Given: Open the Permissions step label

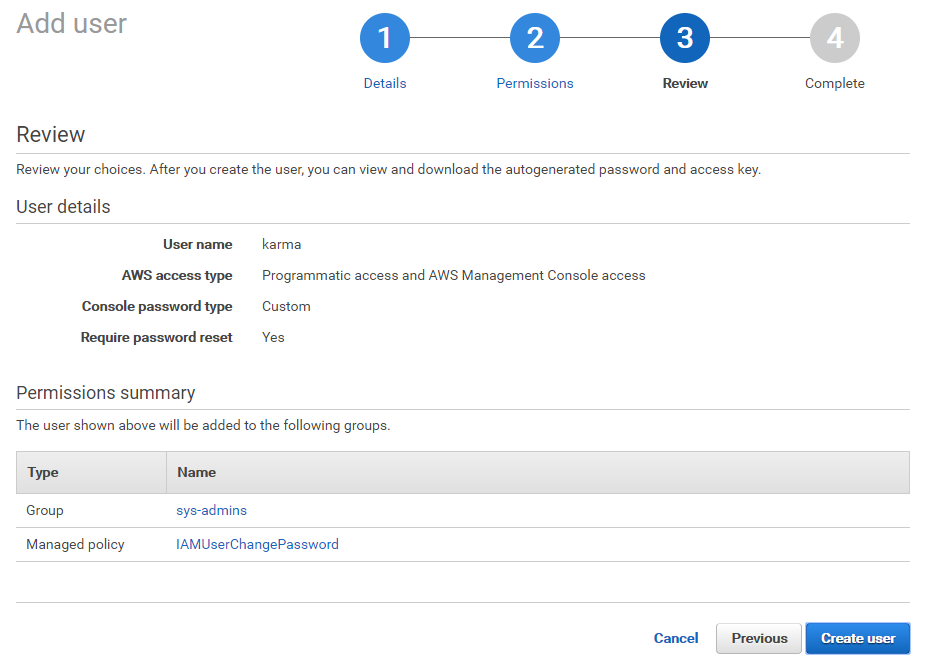Looking at the screenshot, I should (x=535, y=84).
